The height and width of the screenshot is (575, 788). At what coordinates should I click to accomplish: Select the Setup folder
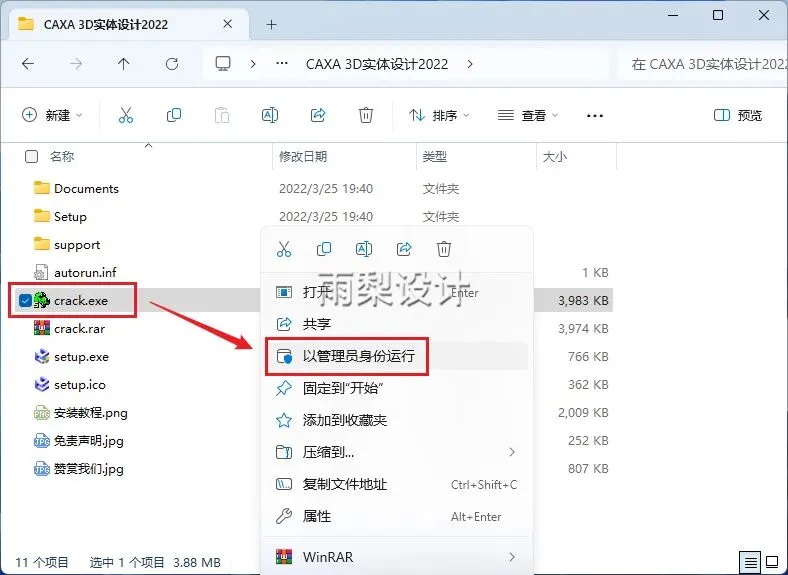click(x=70, y=217)
